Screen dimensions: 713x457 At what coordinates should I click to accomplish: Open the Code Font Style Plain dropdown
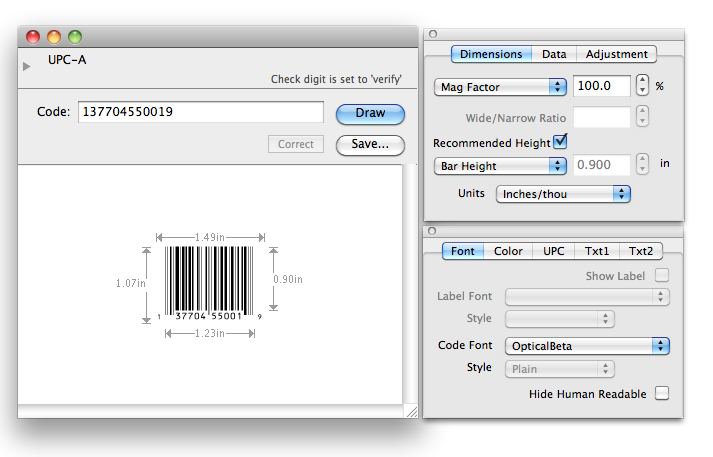click(x=560, y=369)
